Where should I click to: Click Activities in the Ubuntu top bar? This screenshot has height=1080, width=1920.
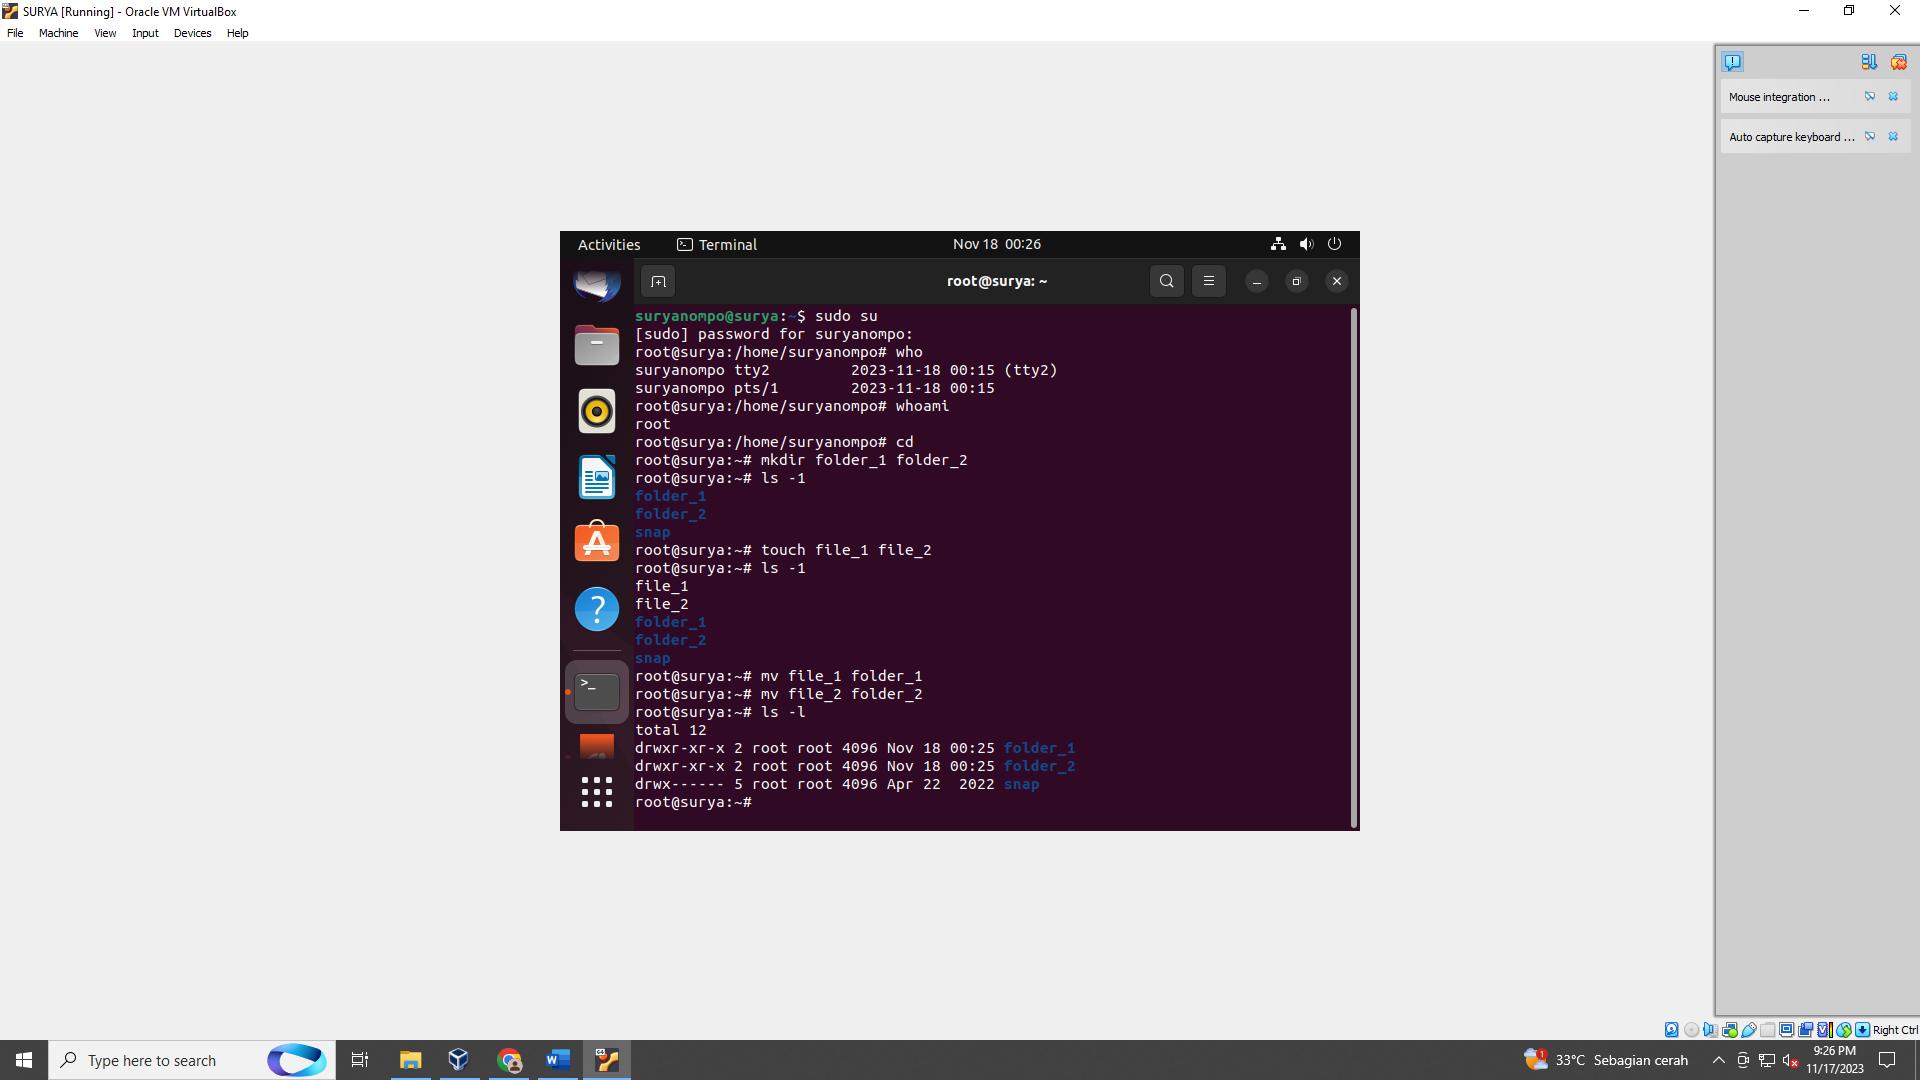(x=609, y=245)
